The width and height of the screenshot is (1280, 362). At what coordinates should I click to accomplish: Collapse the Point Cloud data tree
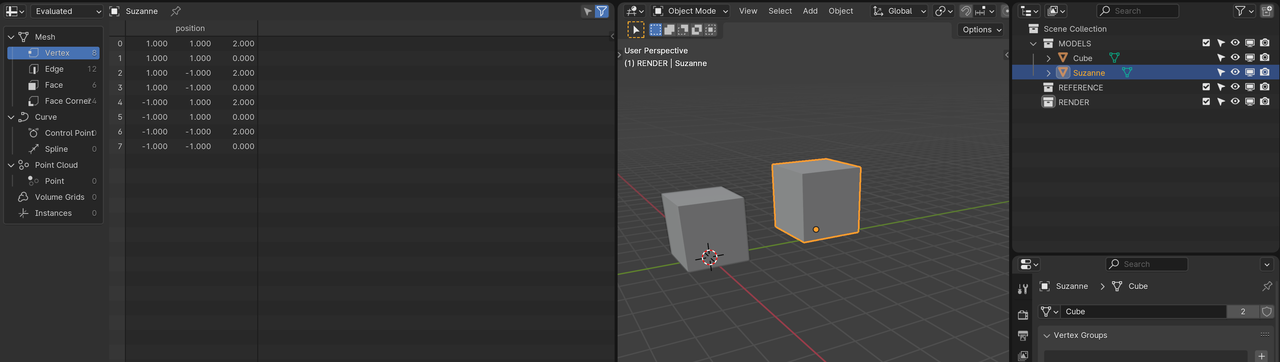tap(12, 165)
